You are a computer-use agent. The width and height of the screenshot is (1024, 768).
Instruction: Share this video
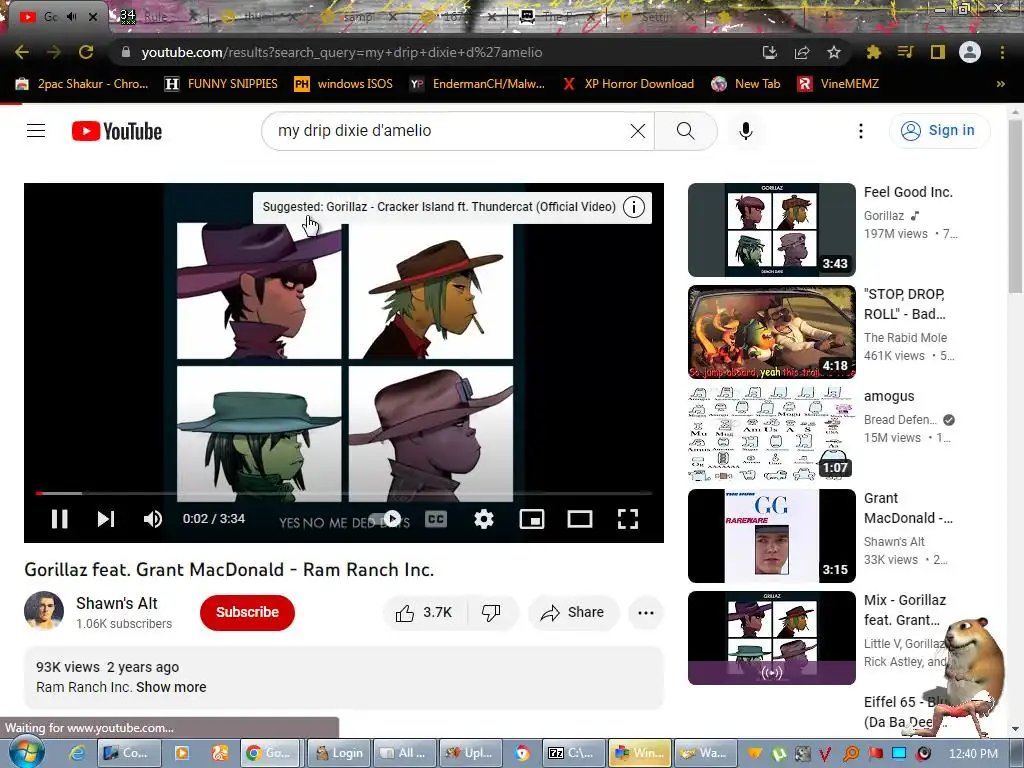coord(573,613)
